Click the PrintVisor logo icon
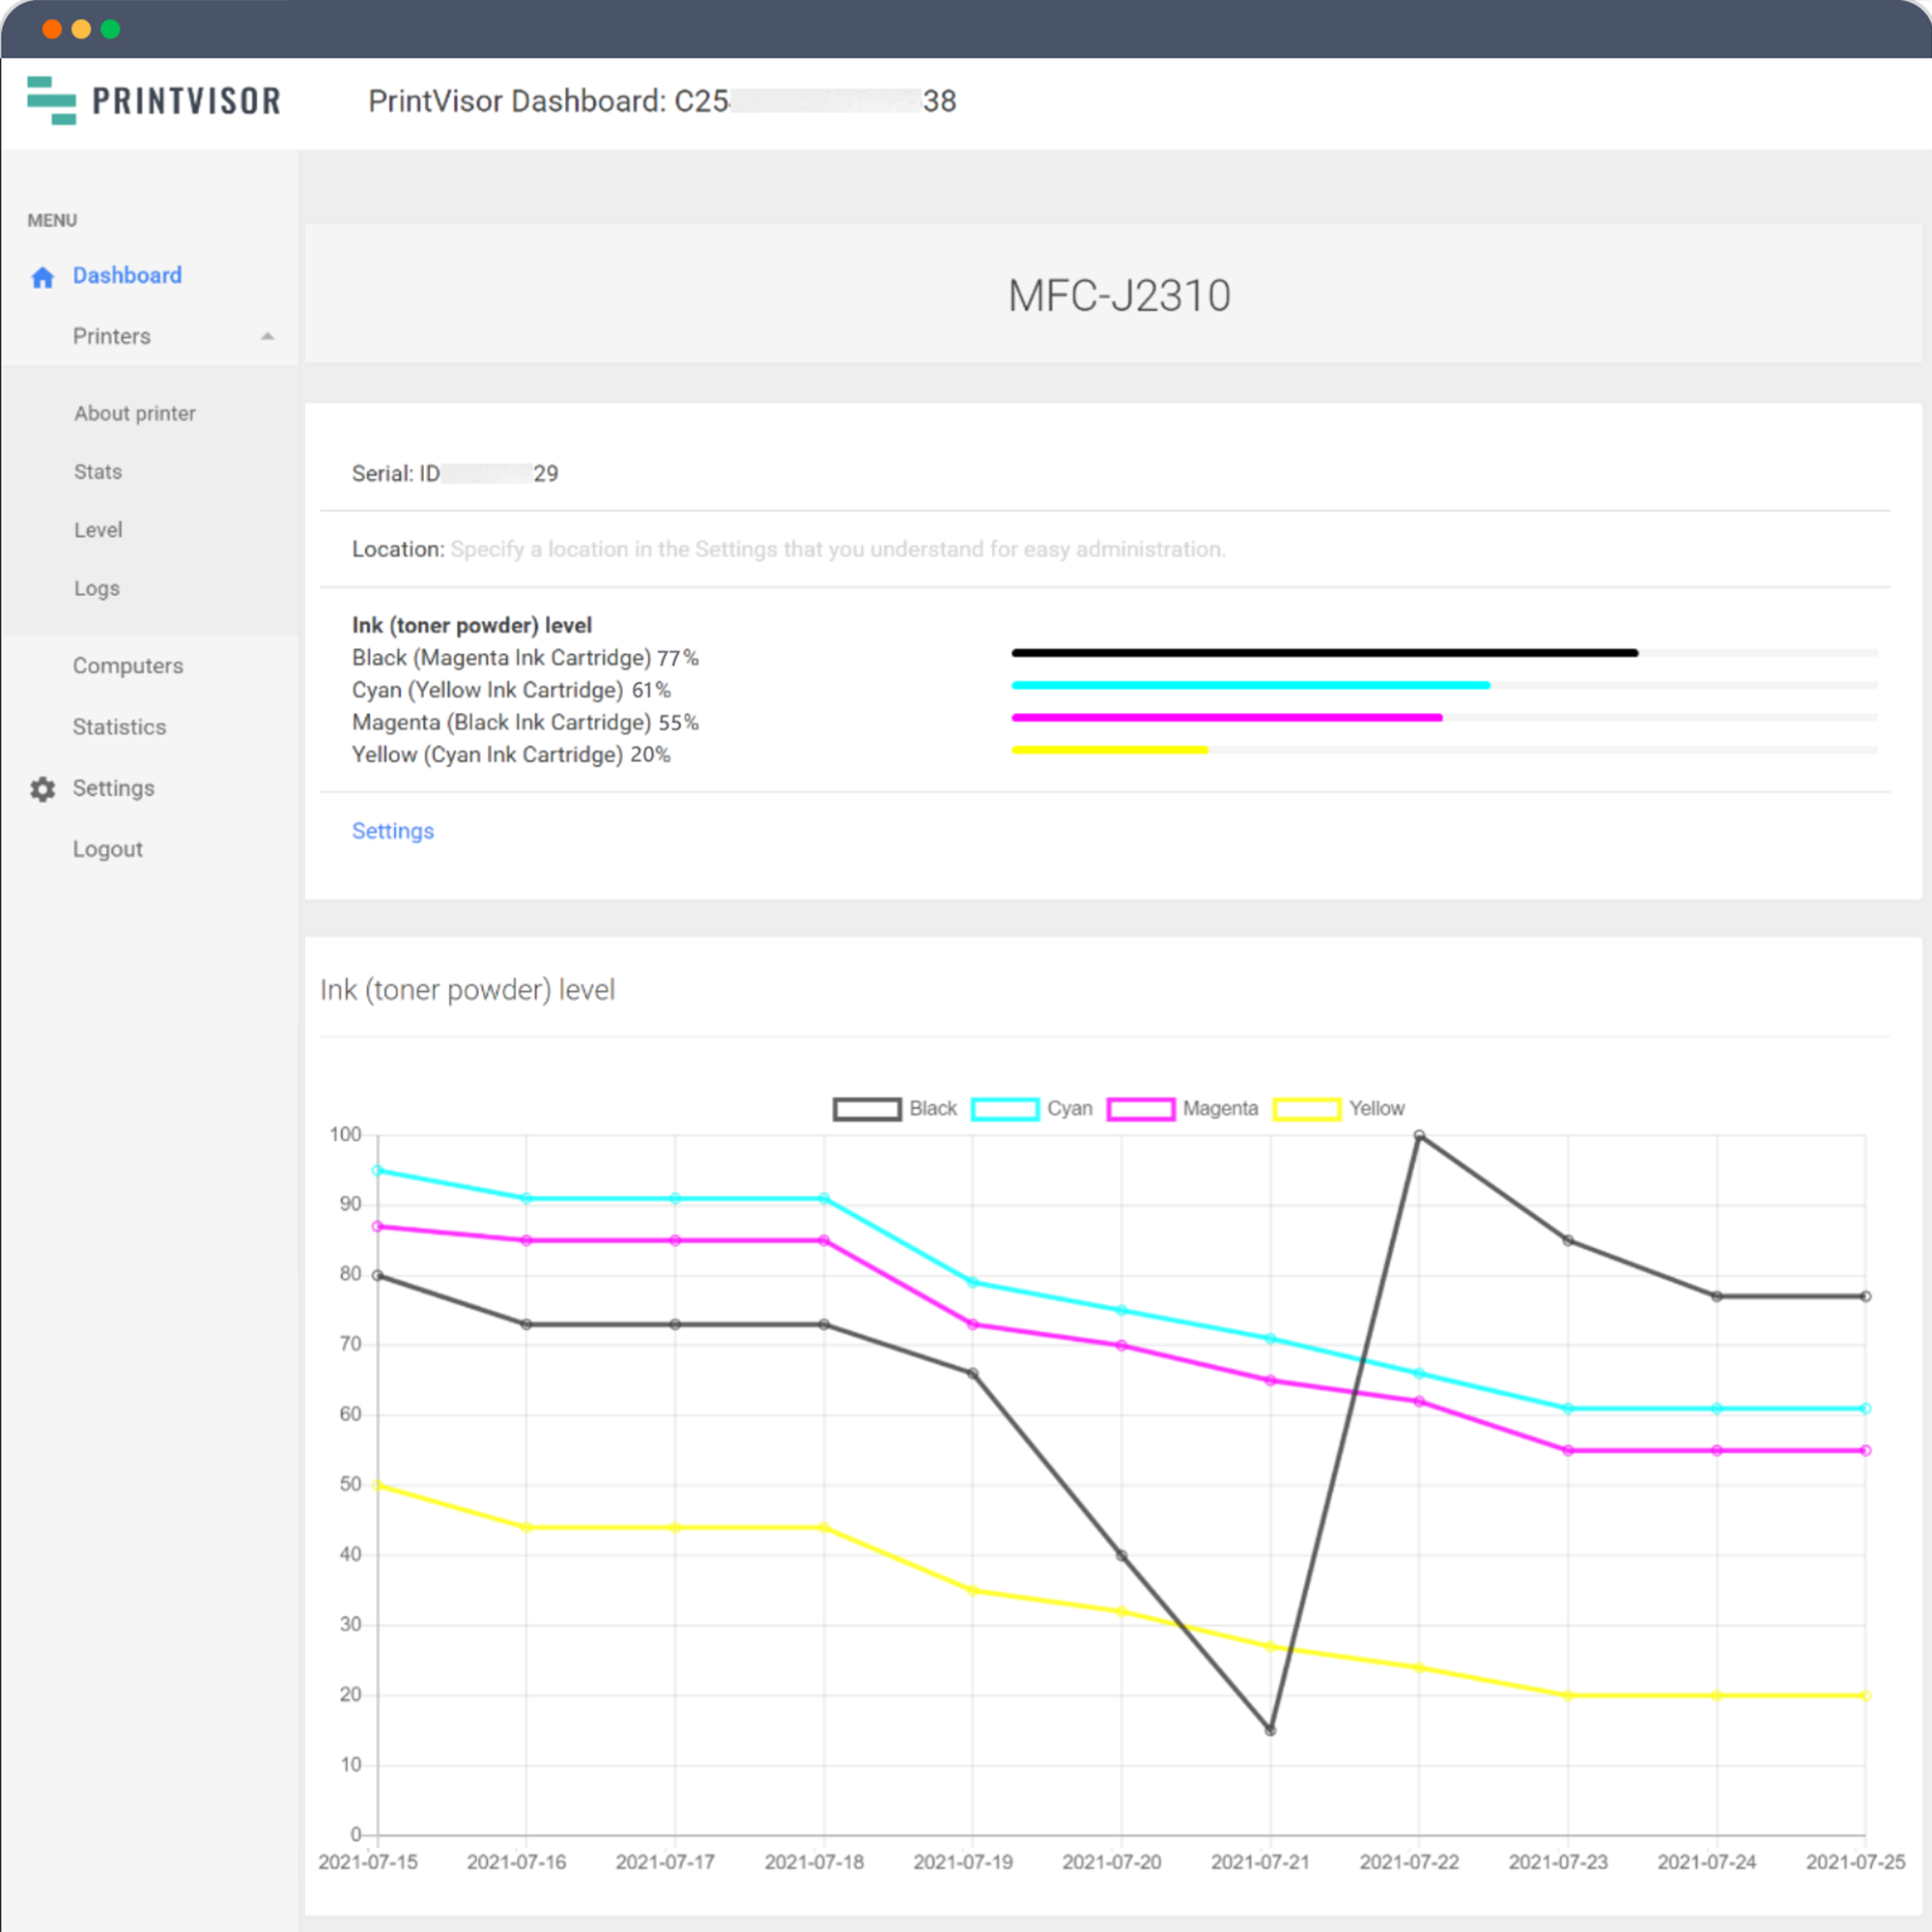The height and width of the screenshot is (1932, 1932). pos(52,101)
